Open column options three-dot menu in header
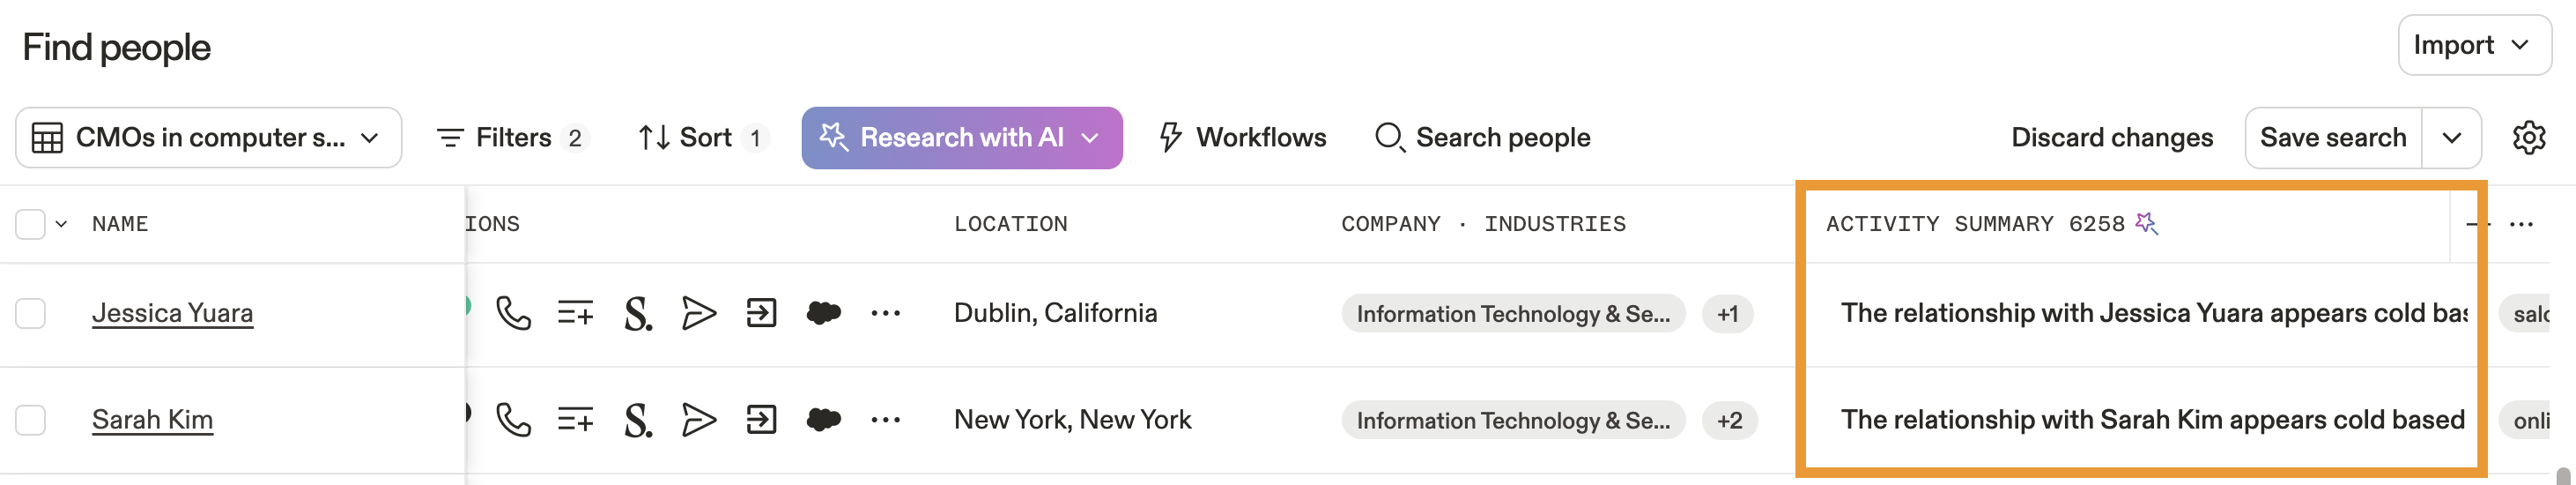Screen dimensions: 2576x485 [x=2521, y=224]
